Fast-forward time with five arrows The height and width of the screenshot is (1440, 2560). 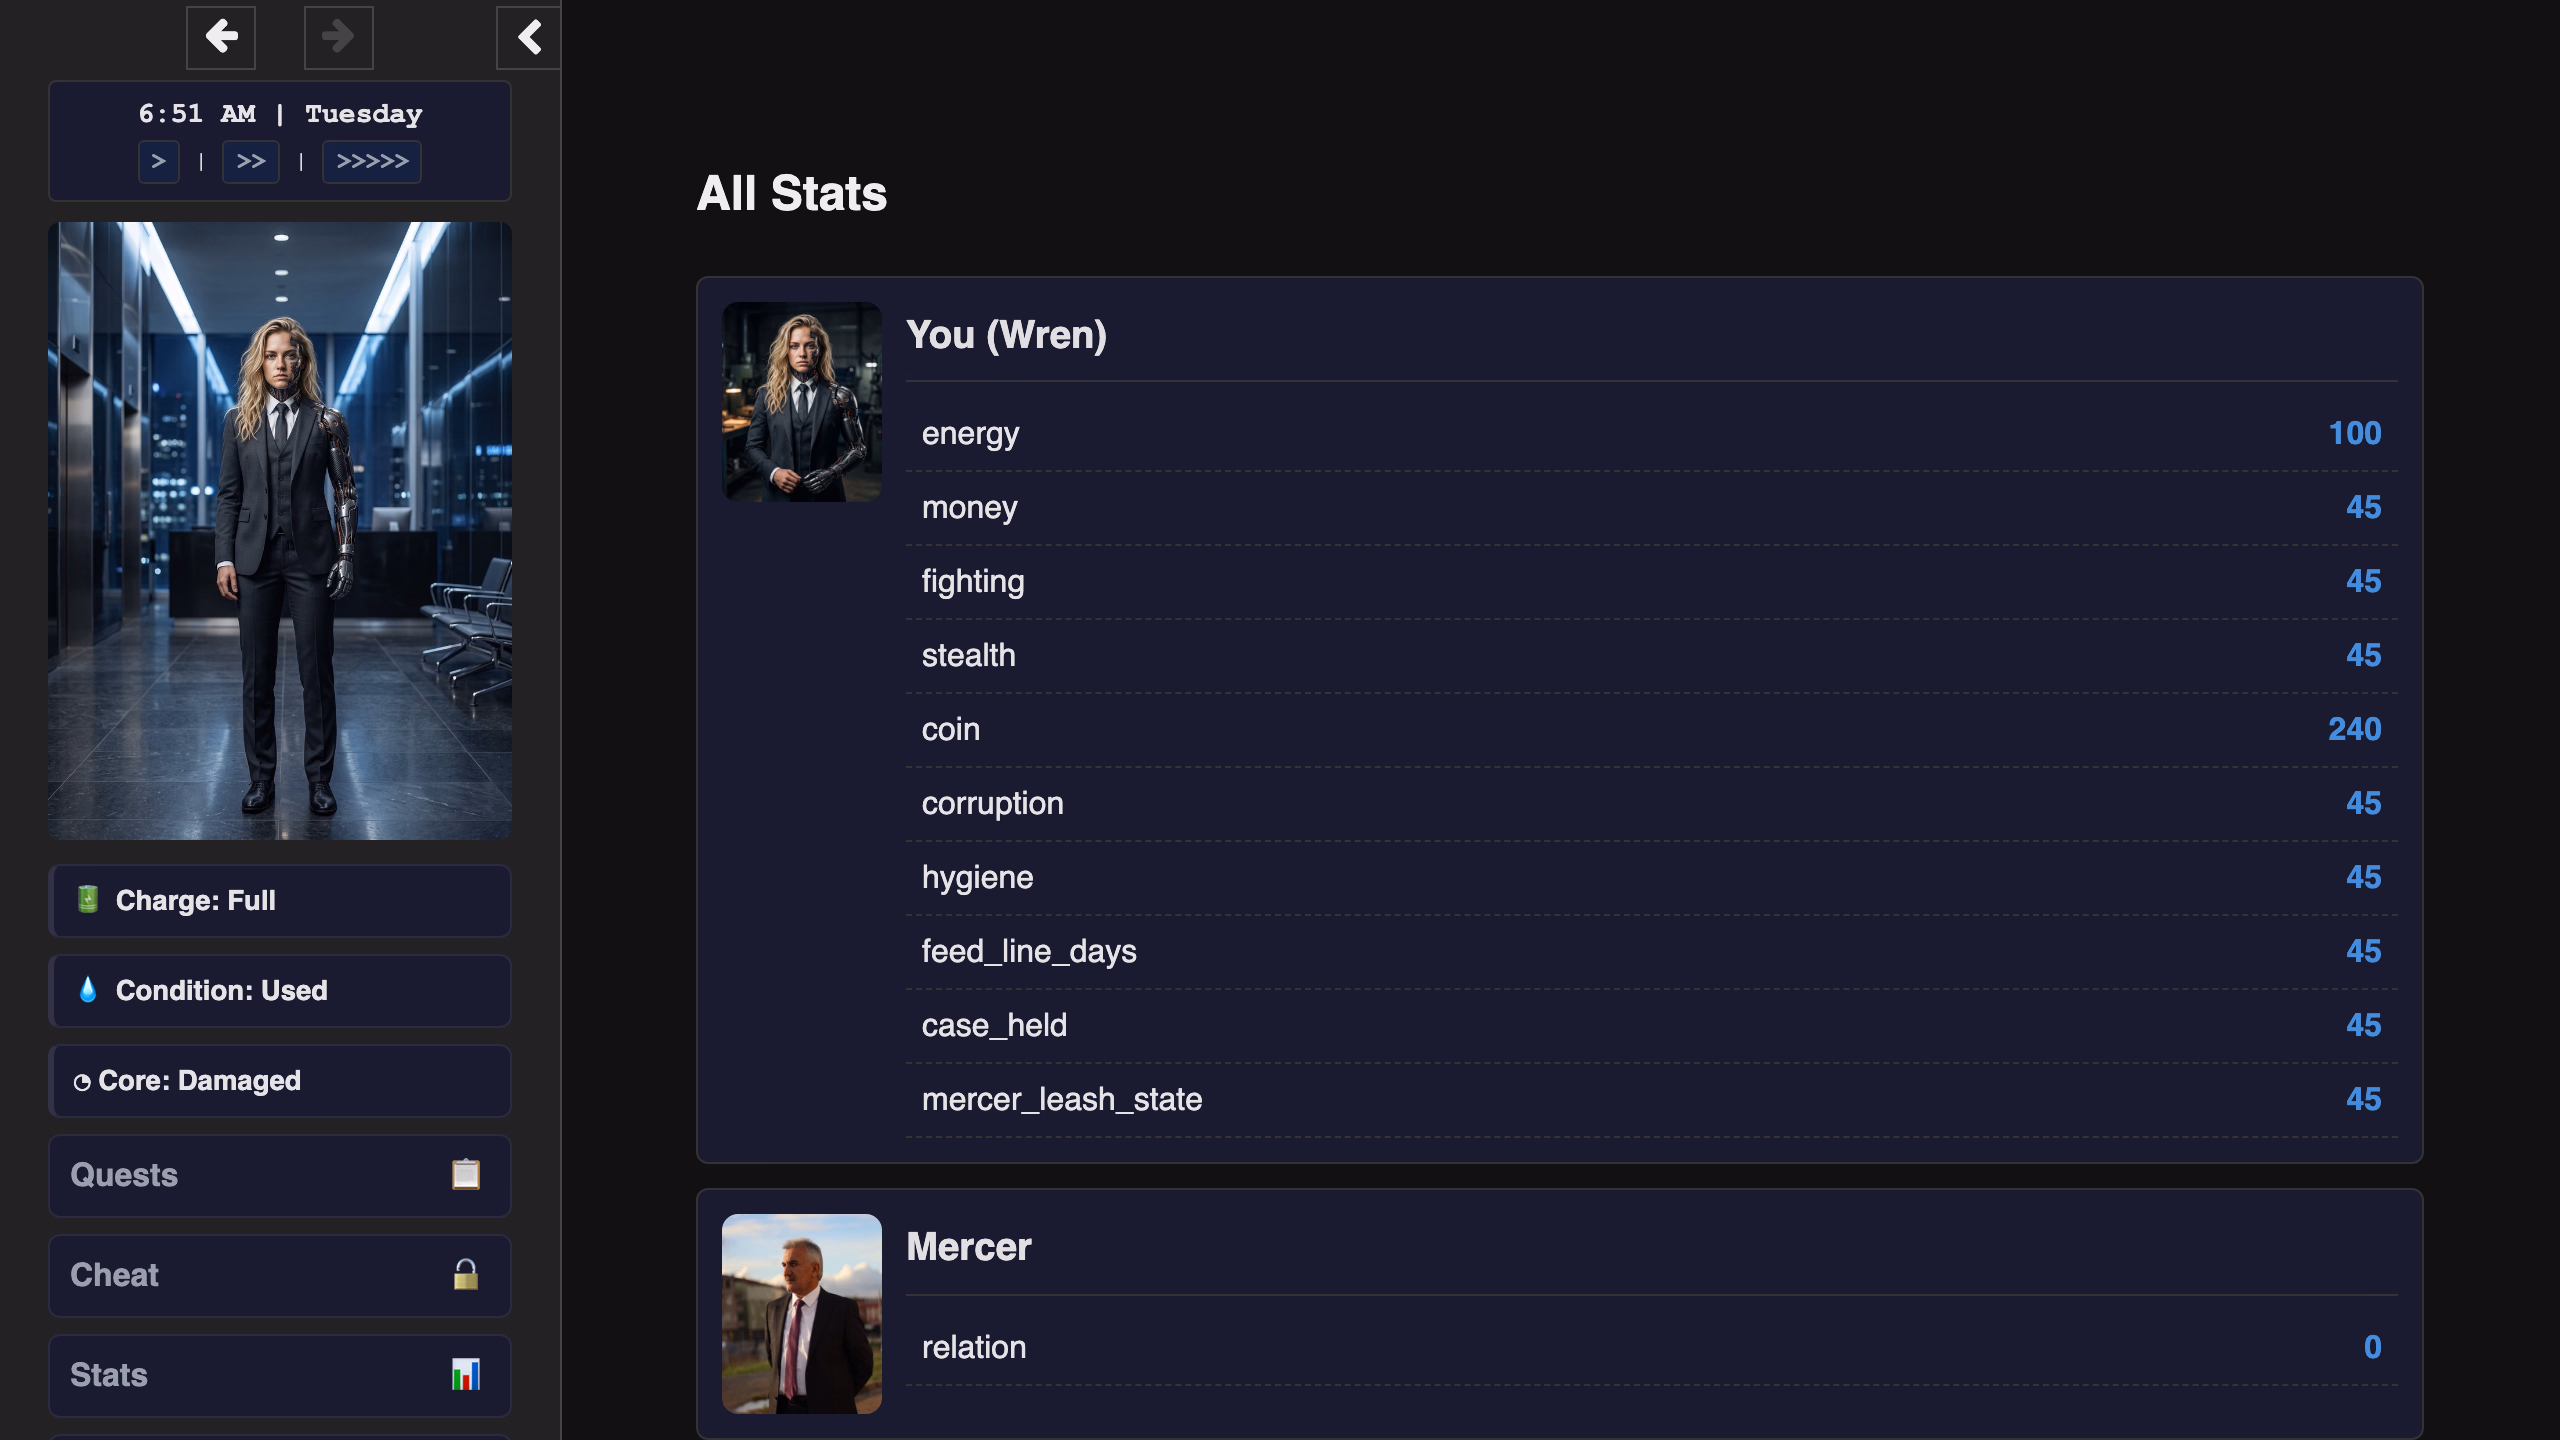coord(372,162)
